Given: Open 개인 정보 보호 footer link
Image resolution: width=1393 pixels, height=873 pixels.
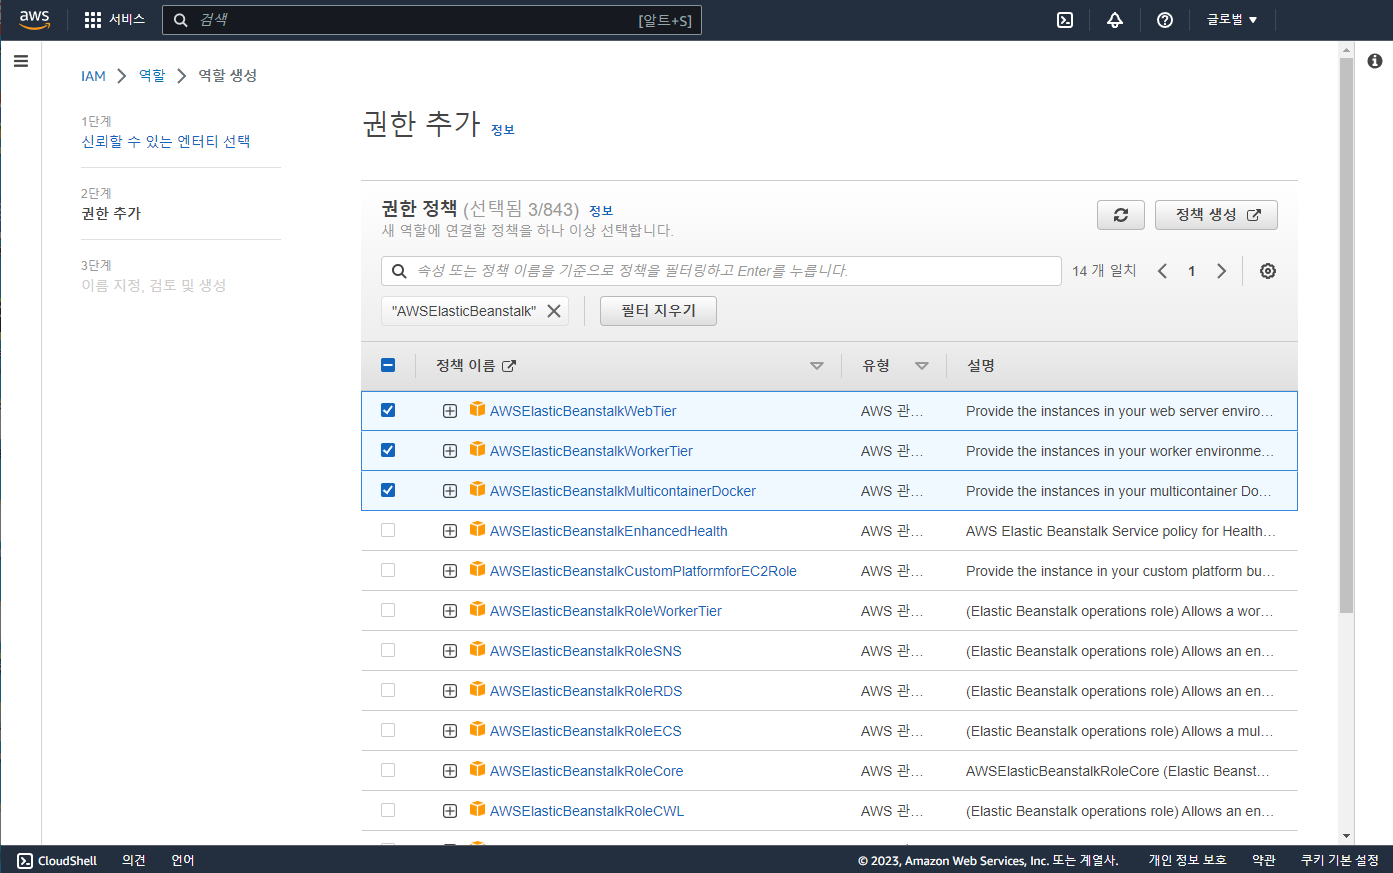Looking at the screenshot, I should tap(1187, 860).
